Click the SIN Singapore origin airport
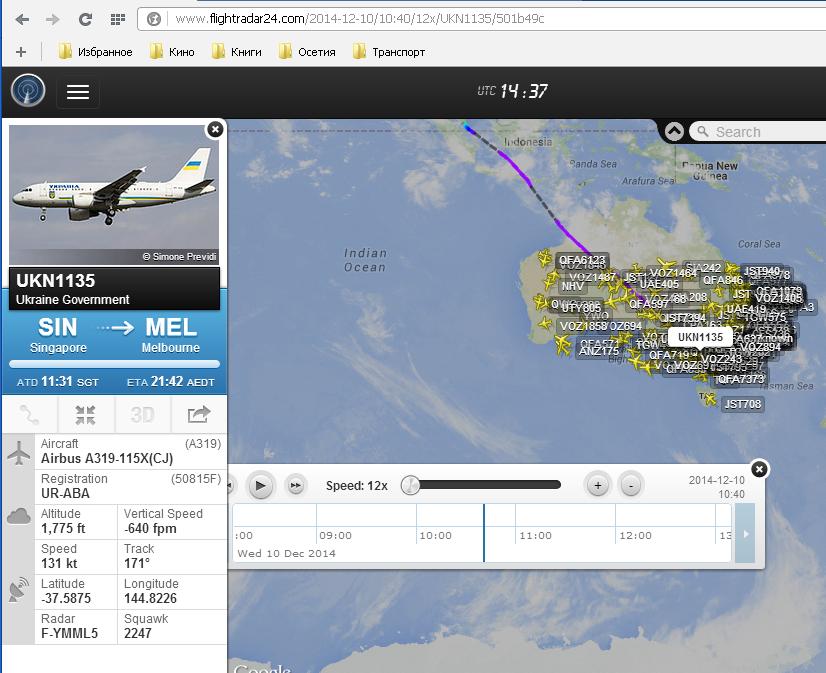Viewport: 826px width, 673px height. tap(58, 335)
